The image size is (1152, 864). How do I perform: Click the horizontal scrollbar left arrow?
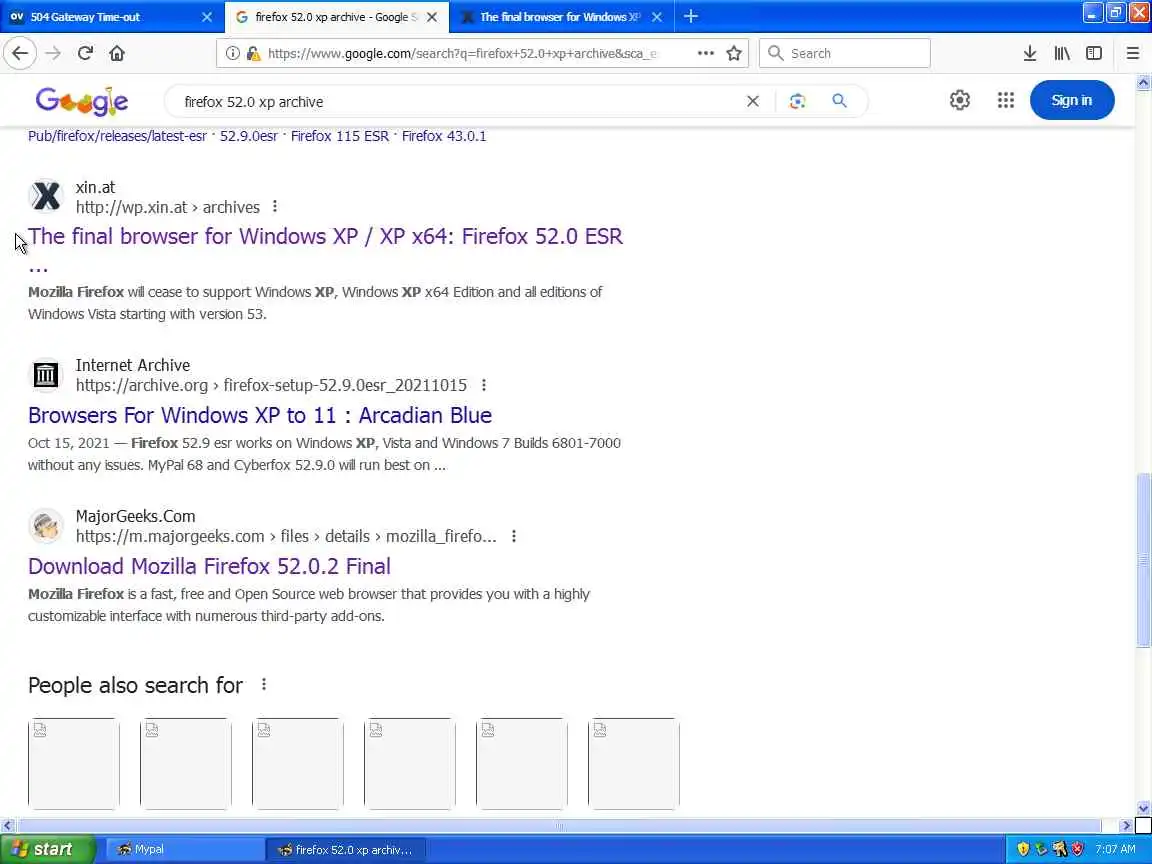pyautogui.click(x=7, y=826)
